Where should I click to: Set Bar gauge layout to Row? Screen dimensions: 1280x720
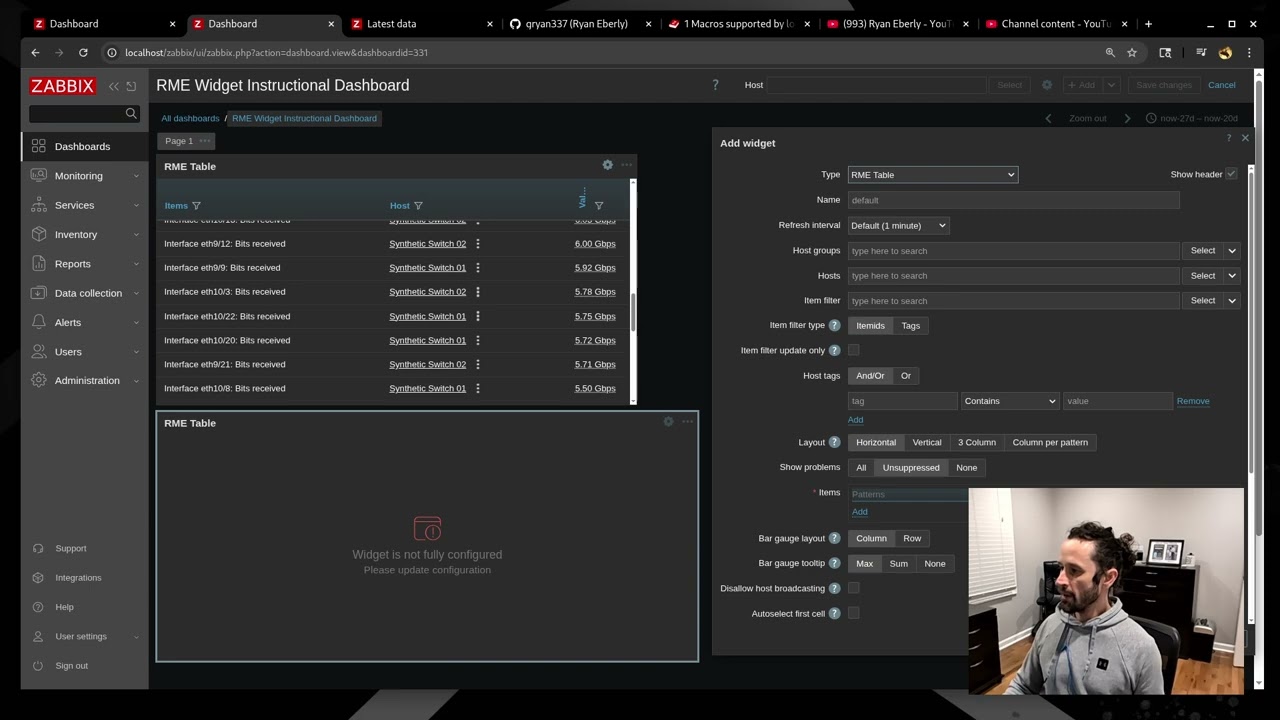[912, 538]
